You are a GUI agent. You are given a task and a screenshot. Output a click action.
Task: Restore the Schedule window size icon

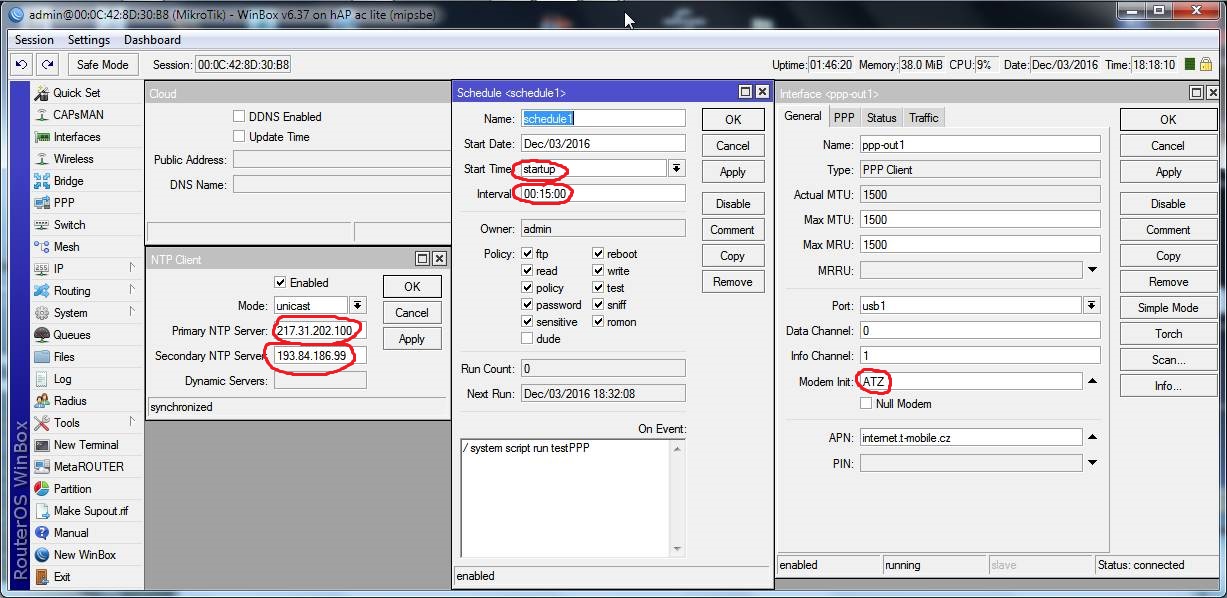746,92
